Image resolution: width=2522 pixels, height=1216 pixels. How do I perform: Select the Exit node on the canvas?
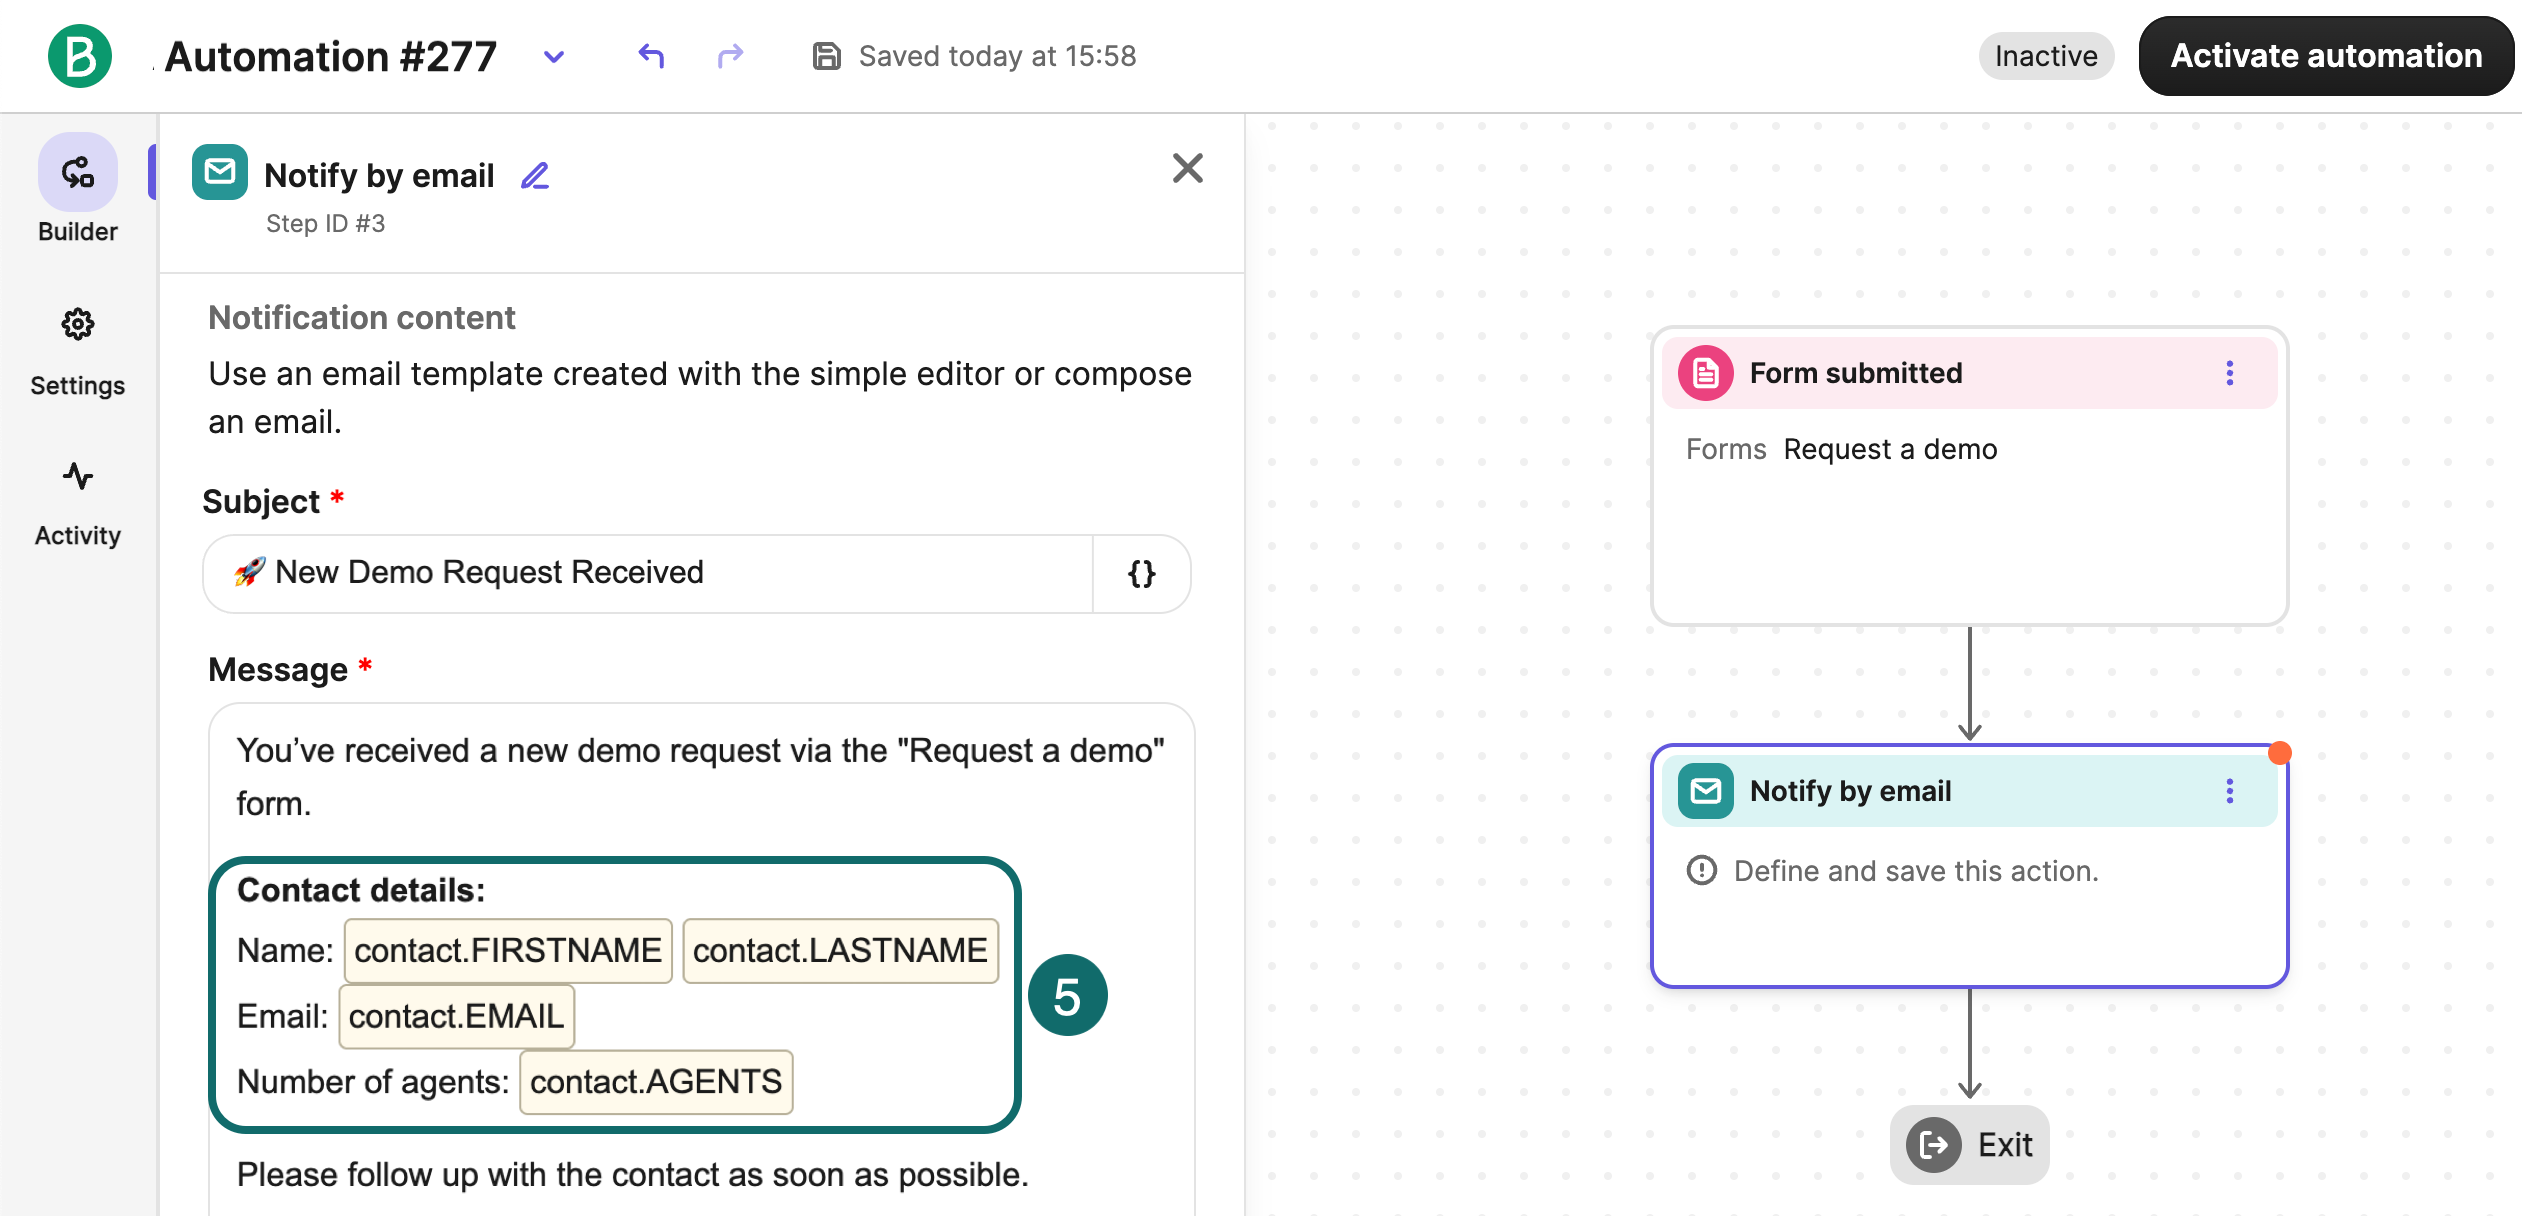(1969, 1144)
